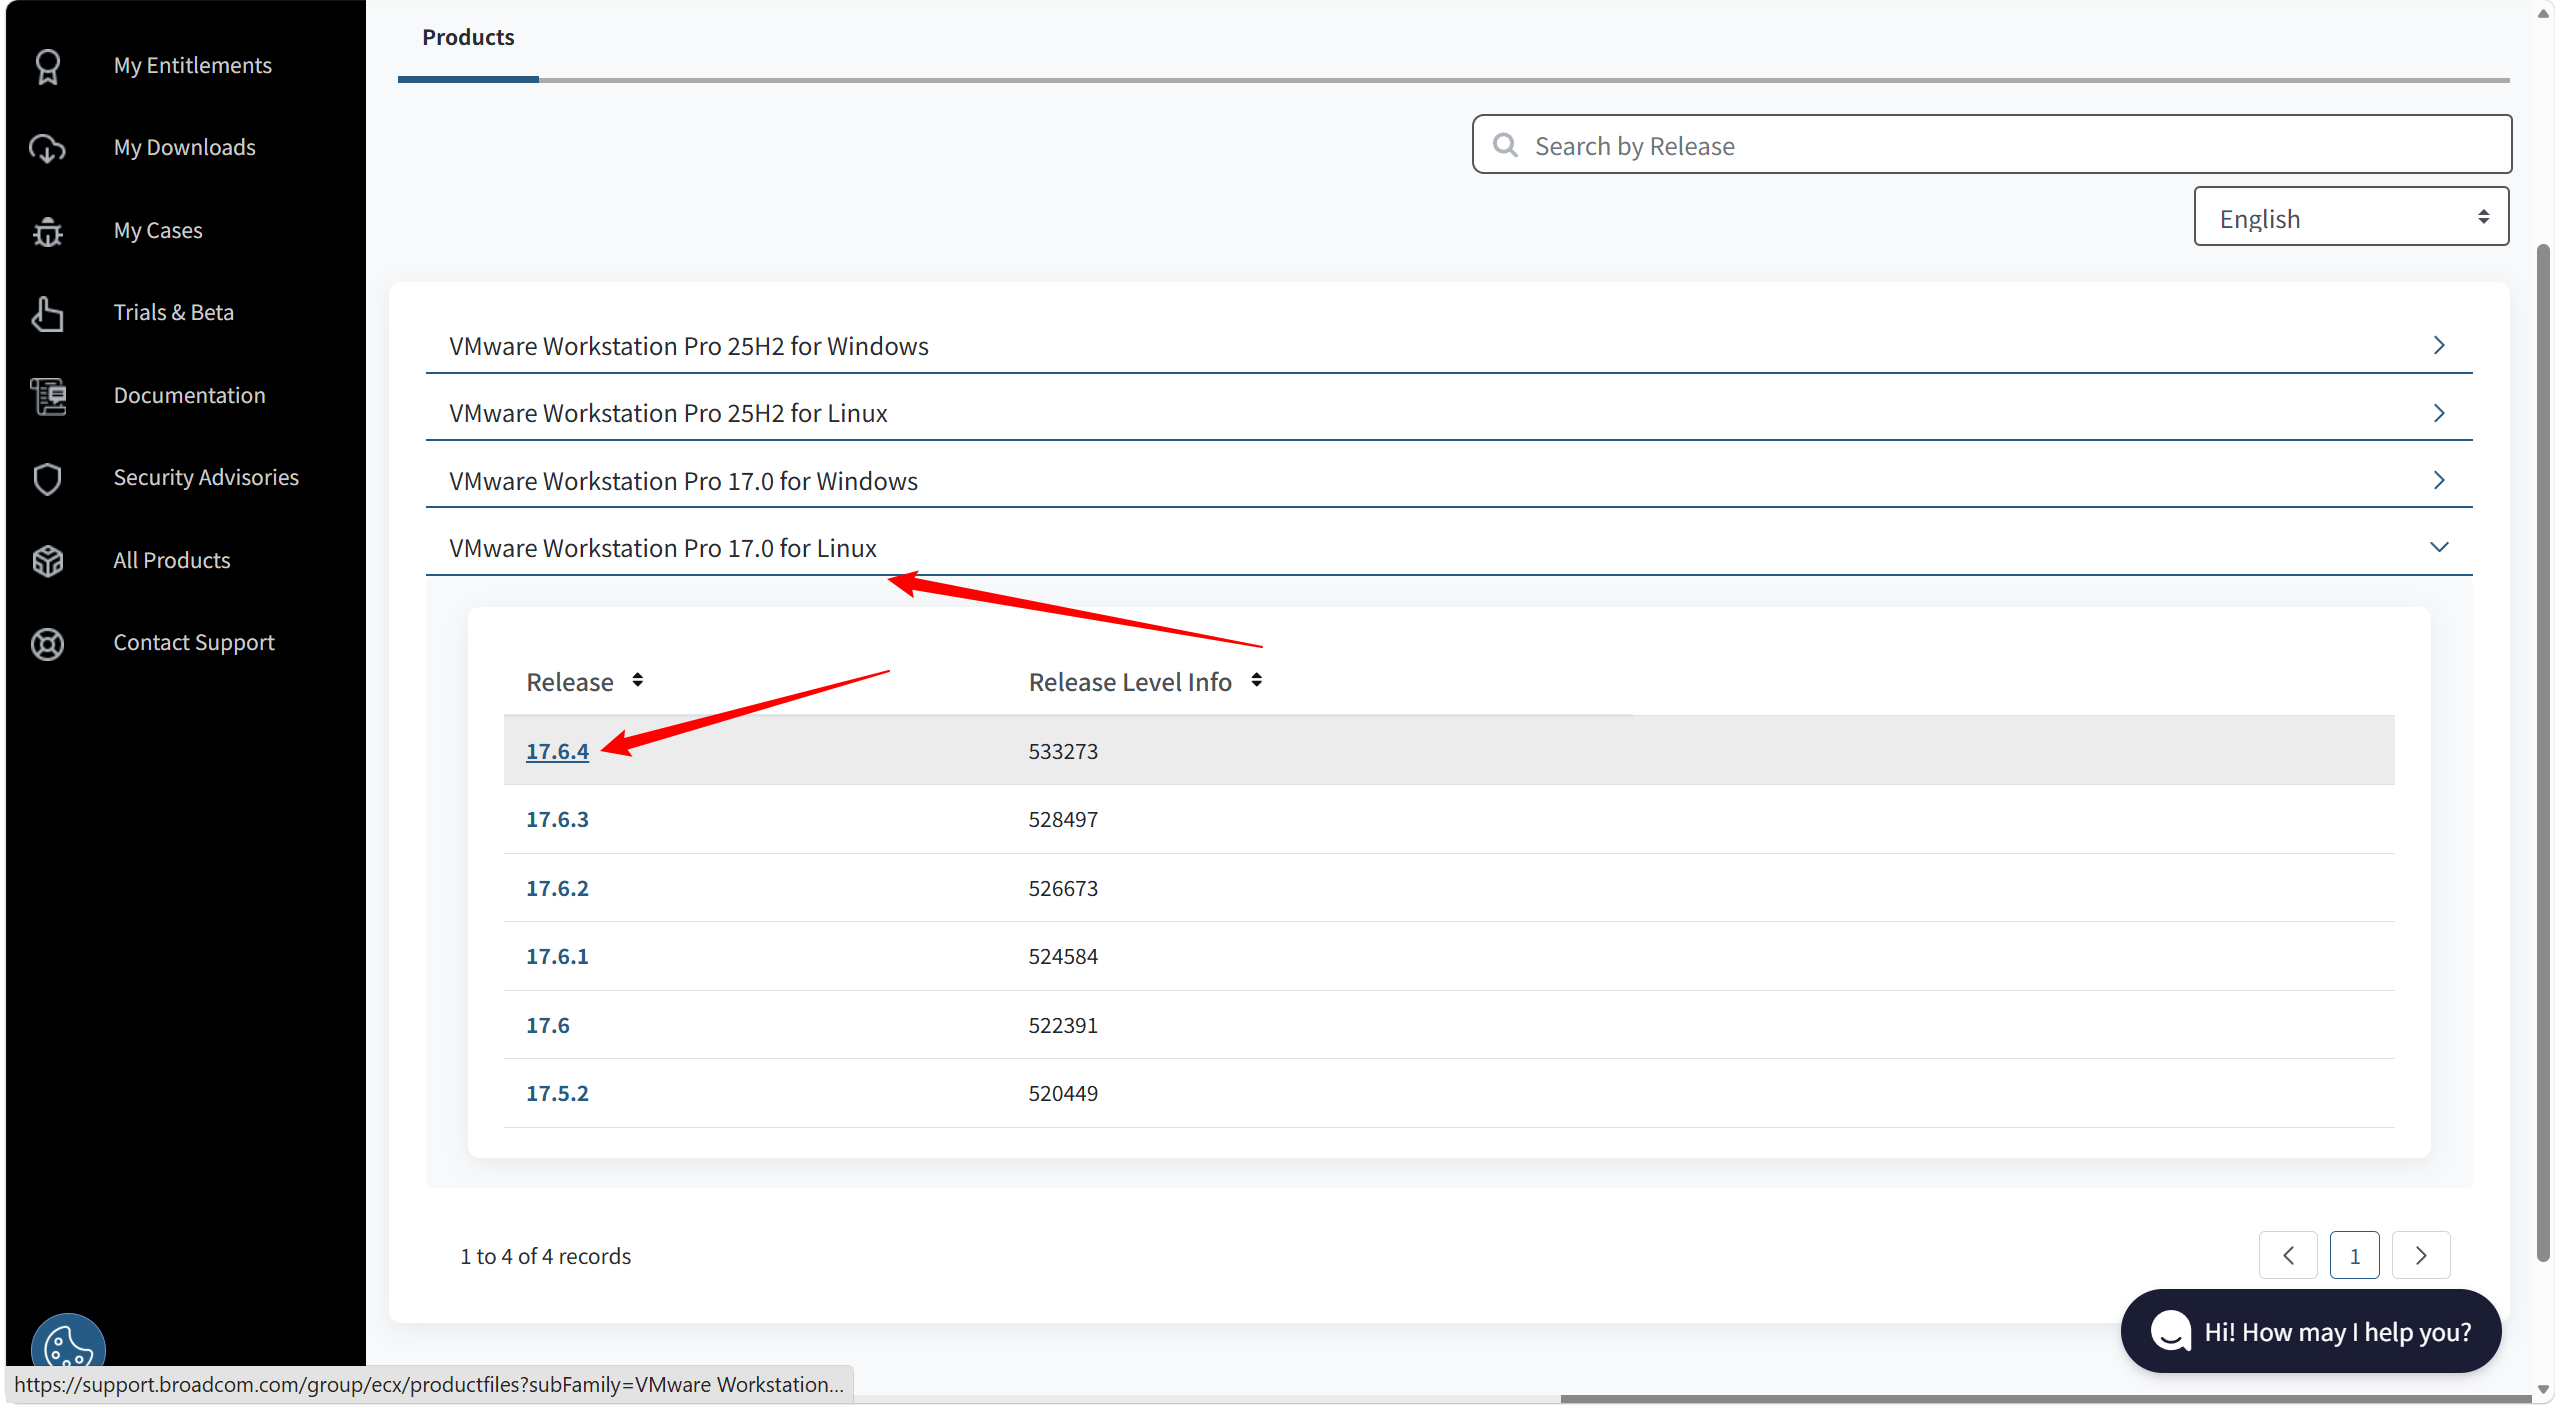
Task: Sort by Release Level Info
Action: [x=1256, y=681]
